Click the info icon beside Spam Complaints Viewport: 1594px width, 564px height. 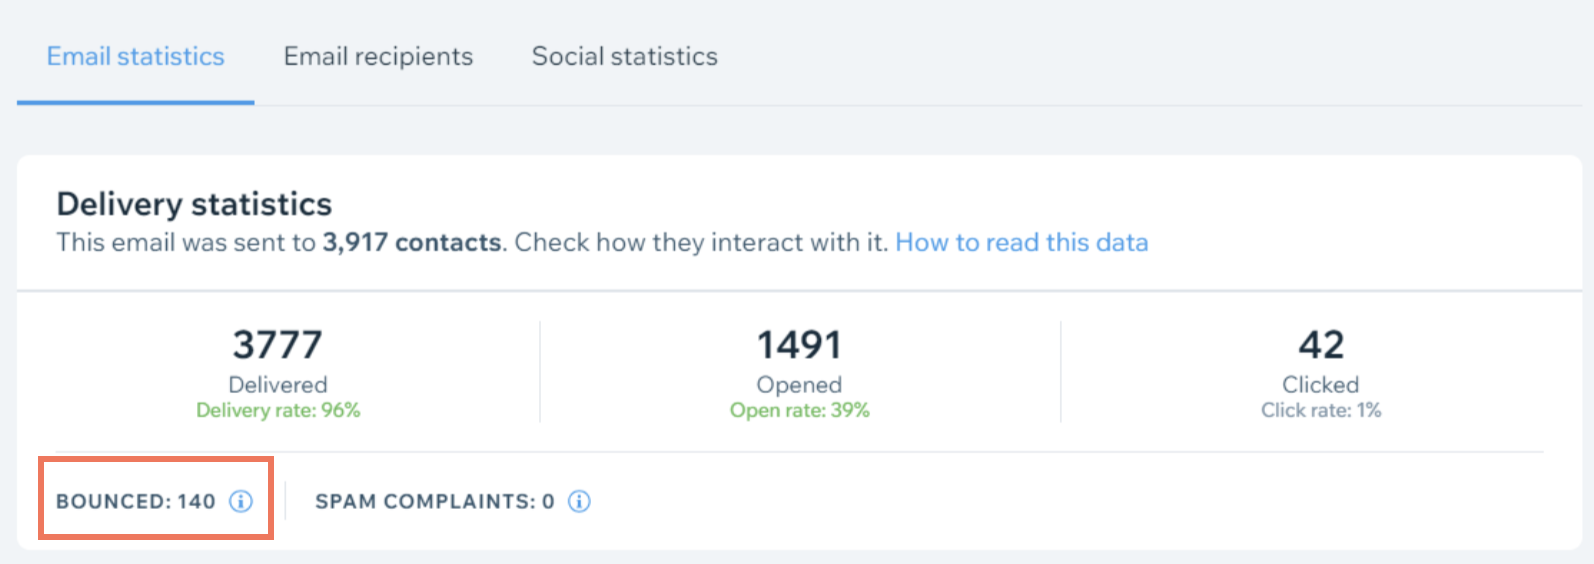(x=579, y=501)
